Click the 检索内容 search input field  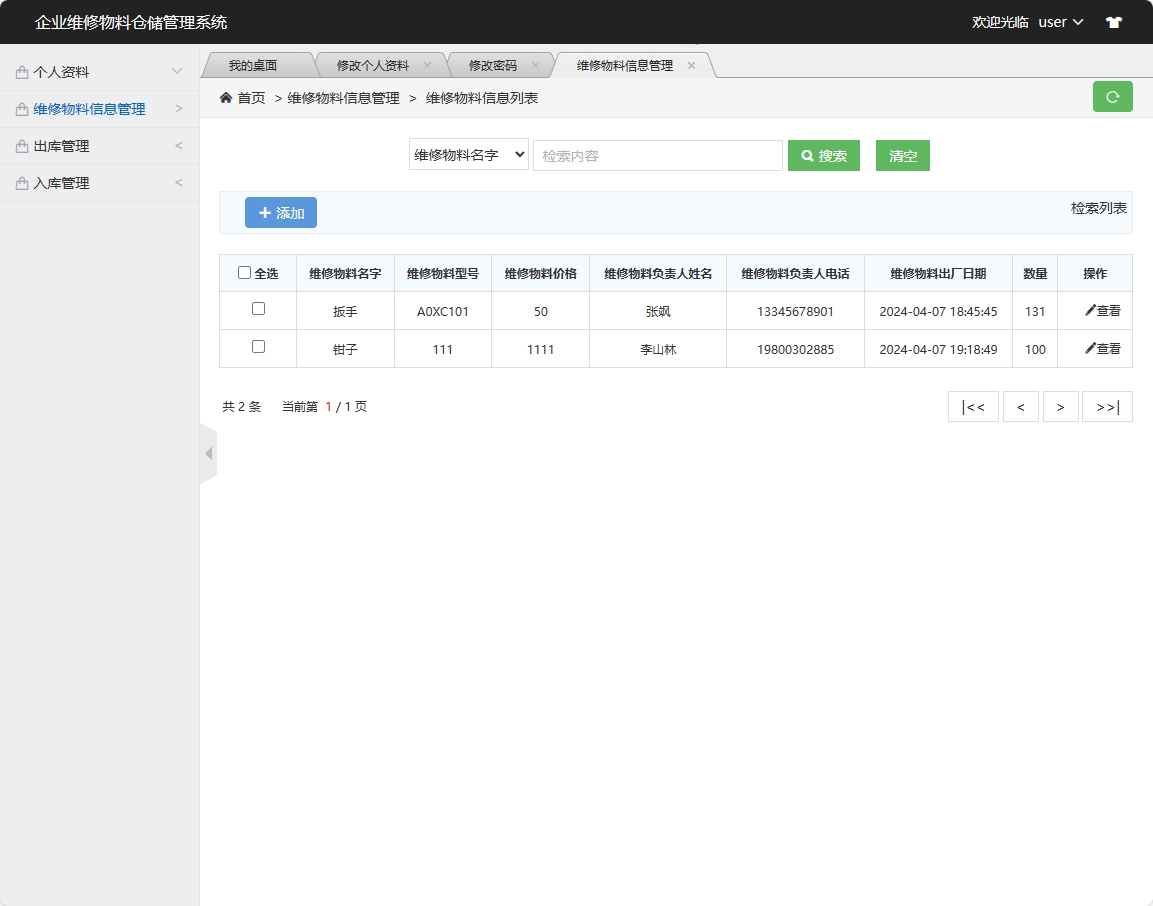pyautogui.click(x=657, y=155)
